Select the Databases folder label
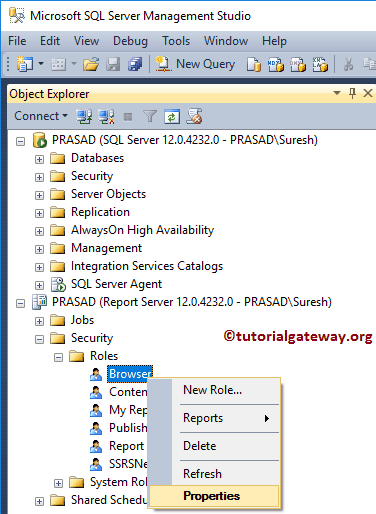Viewport: 376px width, 514px height. 97,158
